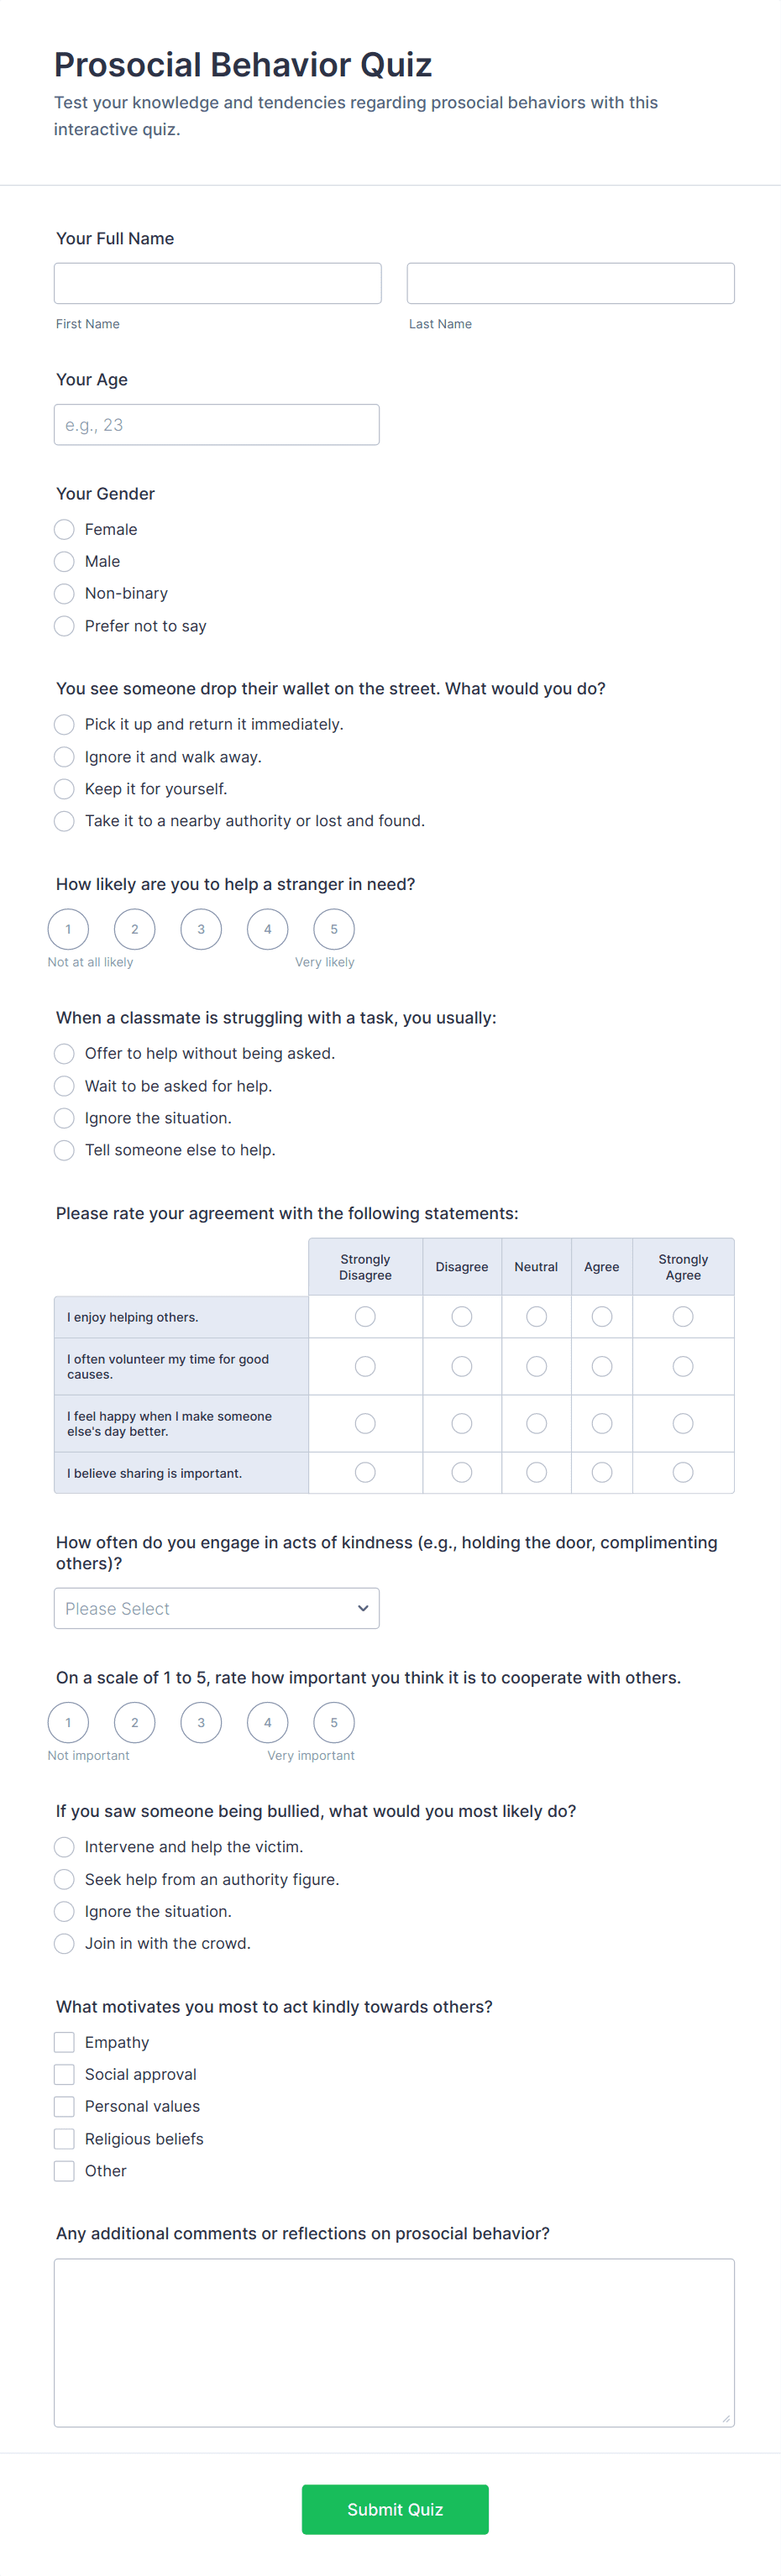Image resolution: width=781 pixels, height=2576 pixels.
Task: Select the Non-binary gender option
Action: (64, 594)
